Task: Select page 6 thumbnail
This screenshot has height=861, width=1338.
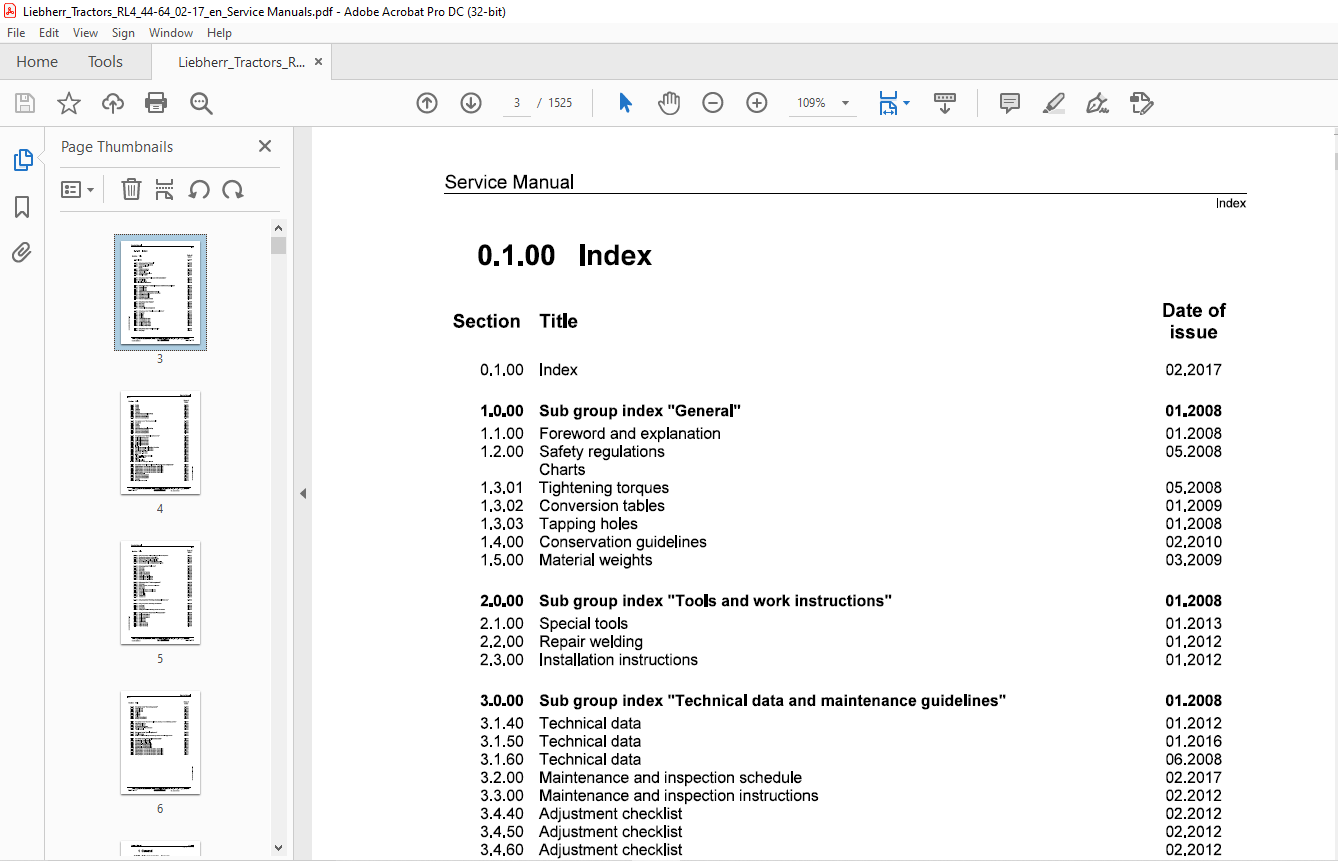Action: click(x=160, y=742)
